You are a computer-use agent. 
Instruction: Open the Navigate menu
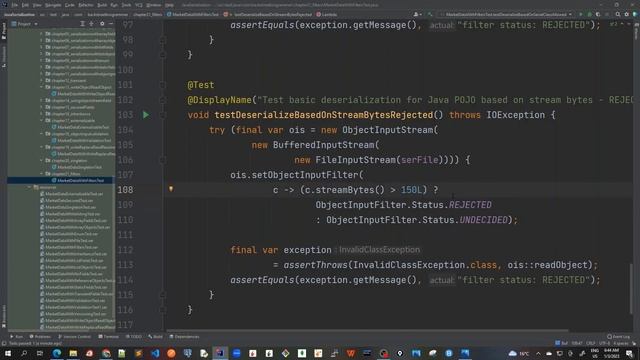coord(53,5)
